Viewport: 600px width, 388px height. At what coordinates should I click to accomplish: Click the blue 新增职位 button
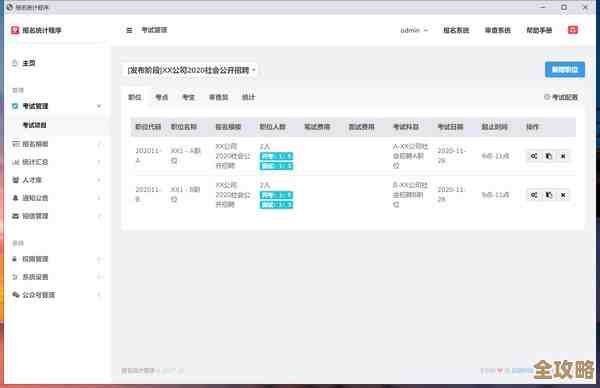coord(565,70)
